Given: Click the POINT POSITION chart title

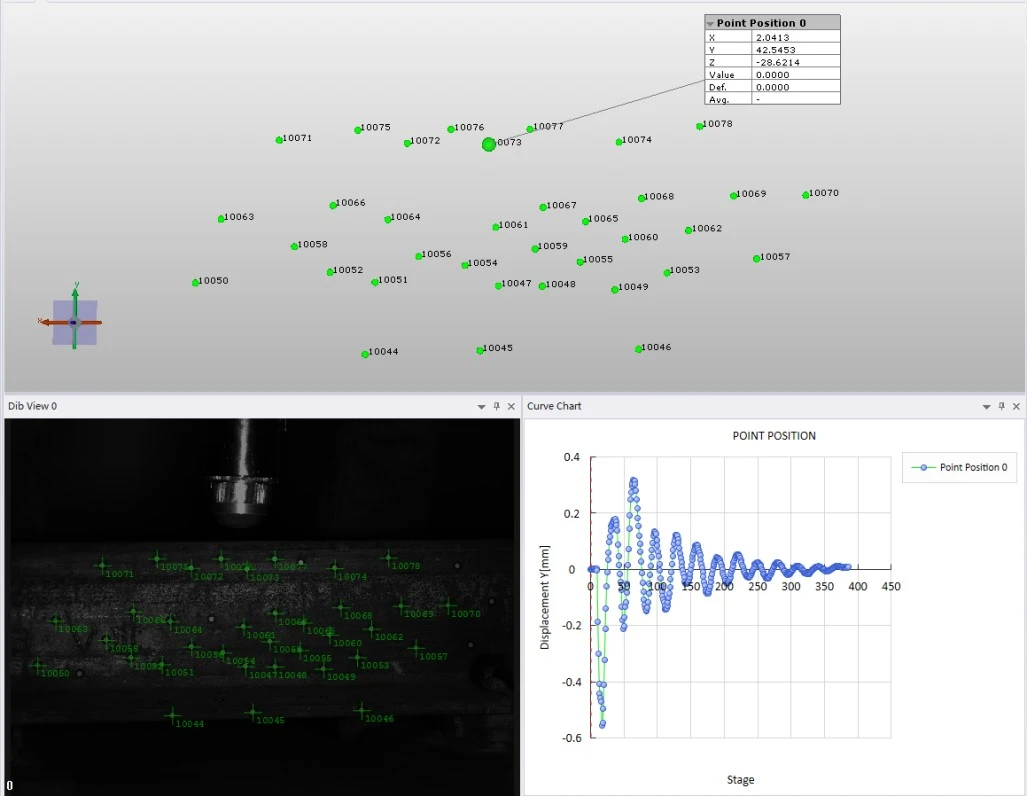Looking at the screenshot, I should coord(774,436).
